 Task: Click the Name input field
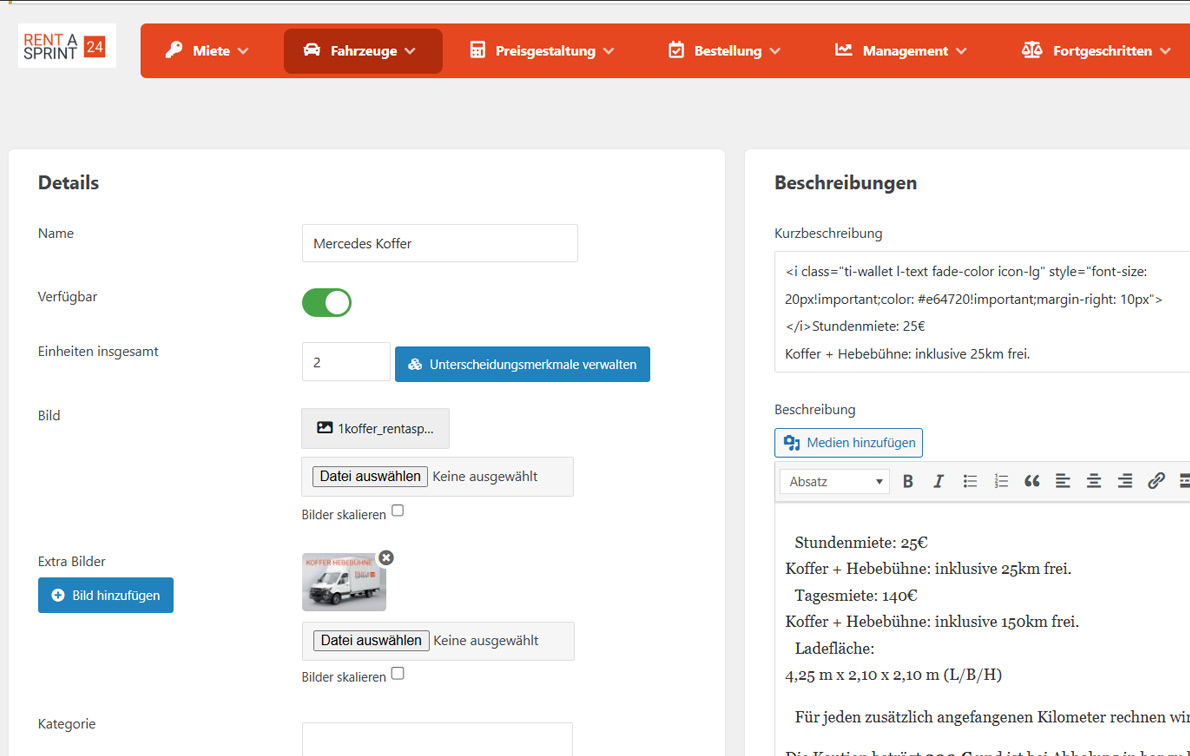[440, 243]
